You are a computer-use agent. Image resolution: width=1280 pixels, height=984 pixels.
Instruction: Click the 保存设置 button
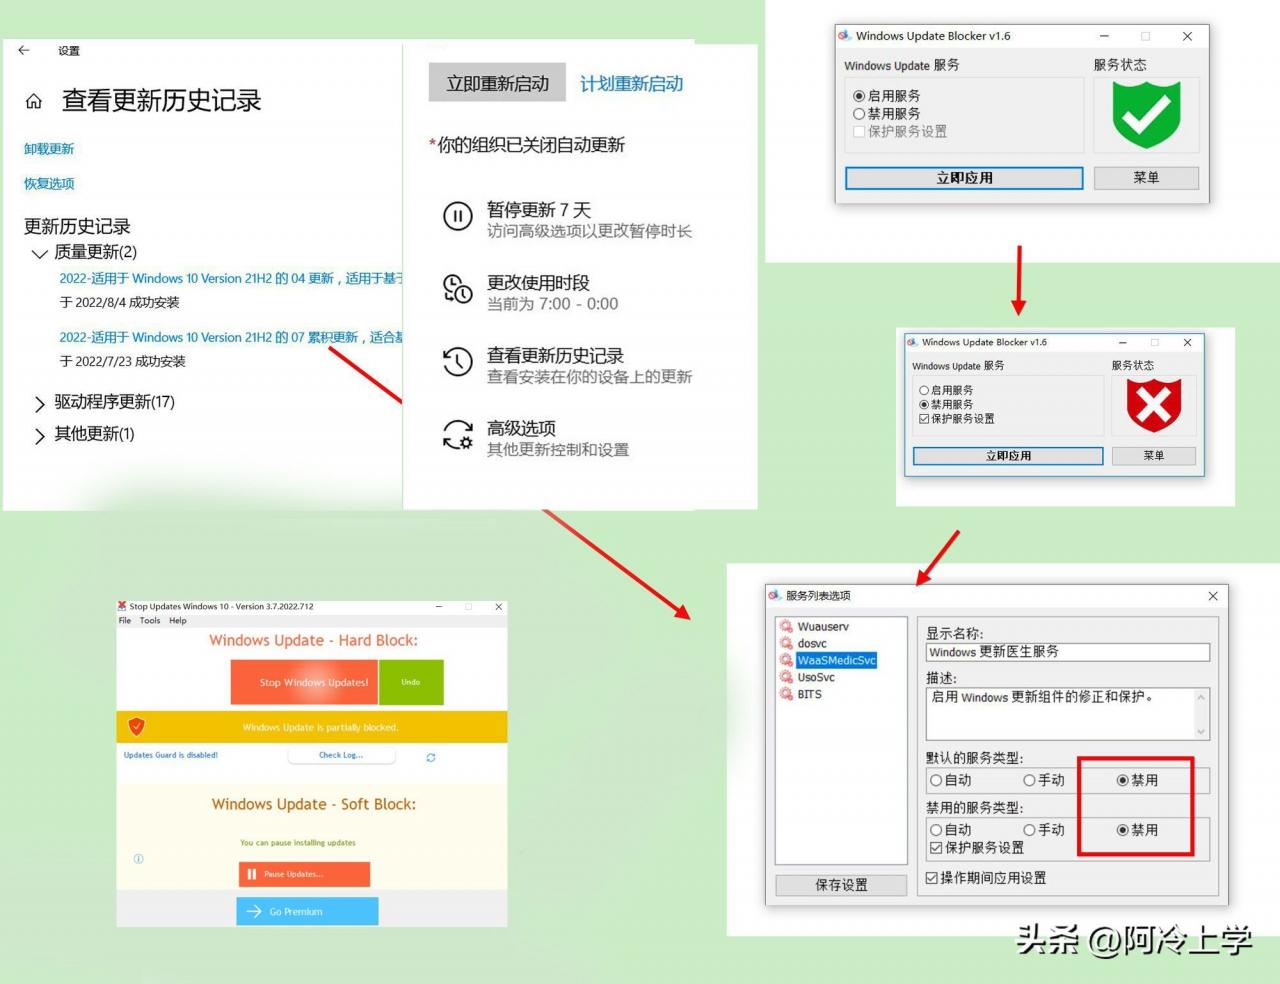tap(841, 885)
